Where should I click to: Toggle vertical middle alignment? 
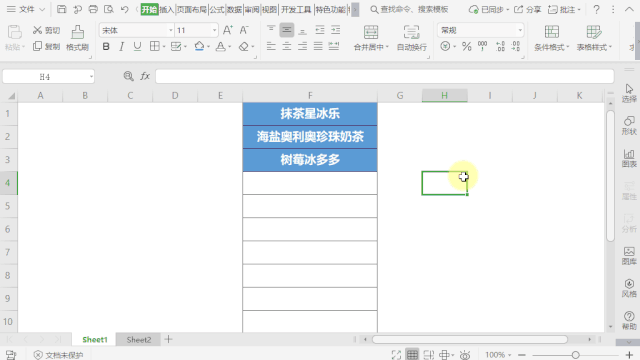click(x=287, y=30)
